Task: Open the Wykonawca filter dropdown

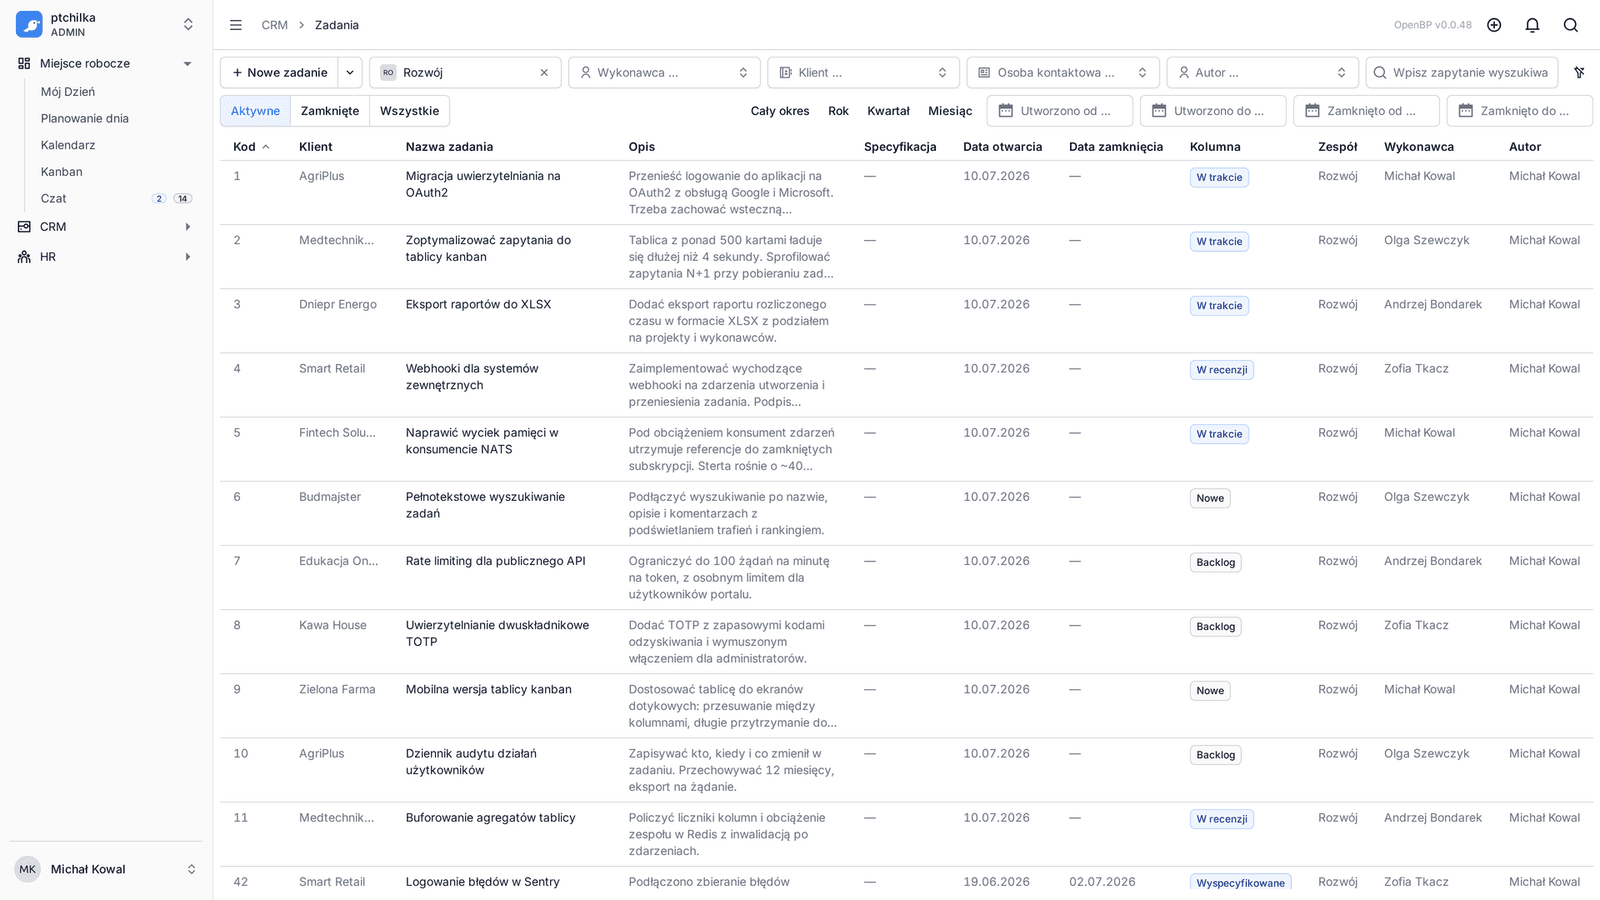Action: pos(665,72)
